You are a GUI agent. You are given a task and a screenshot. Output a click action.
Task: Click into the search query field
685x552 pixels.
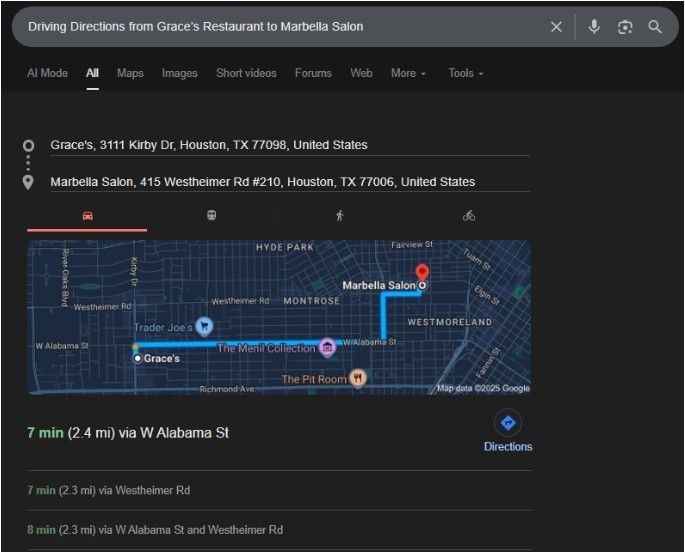(x=280, y=27)
